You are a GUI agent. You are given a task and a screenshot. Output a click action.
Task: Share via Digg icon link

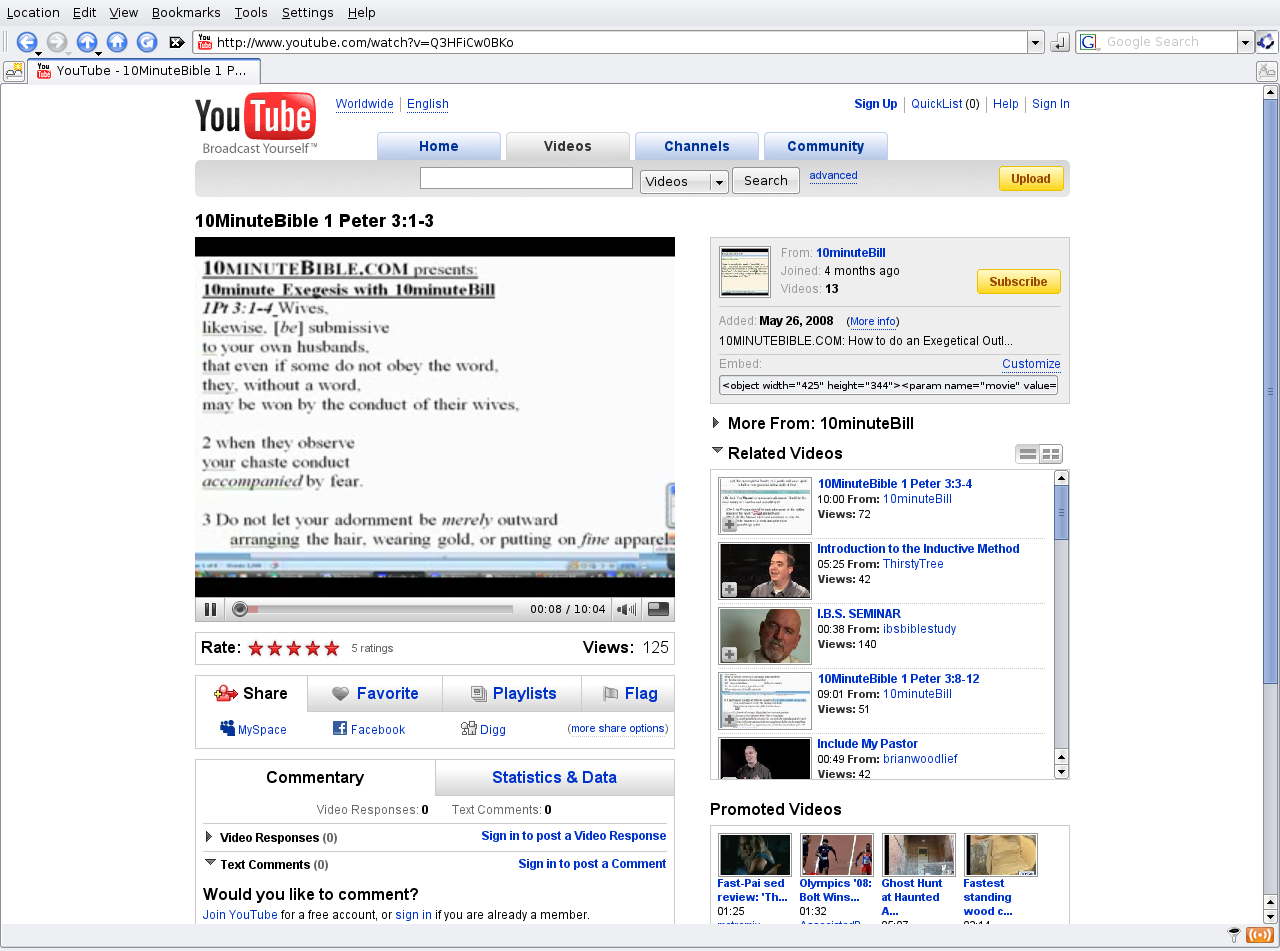tap(468, 729)
